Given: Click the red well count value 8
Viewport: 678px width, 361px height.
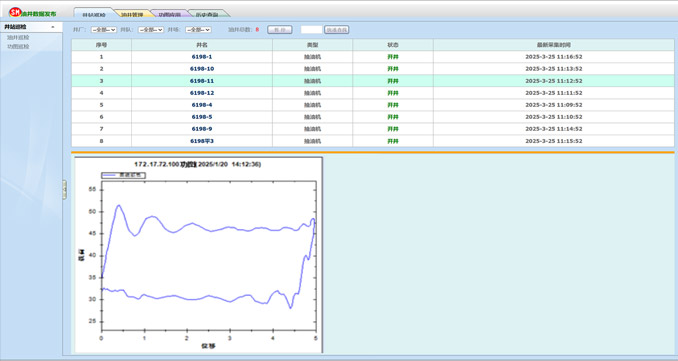Looking at the screenshot, I should (257, 30).
